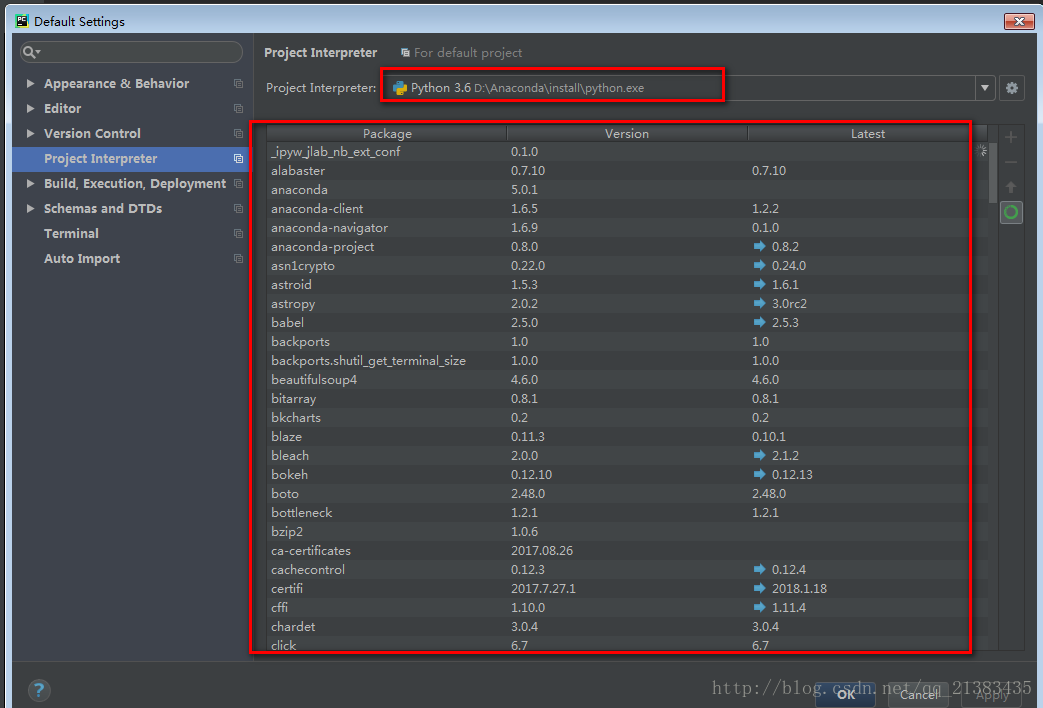
Task: Select the ca-certificates package row
Action: pyautogui.click(x=627, y=550)
